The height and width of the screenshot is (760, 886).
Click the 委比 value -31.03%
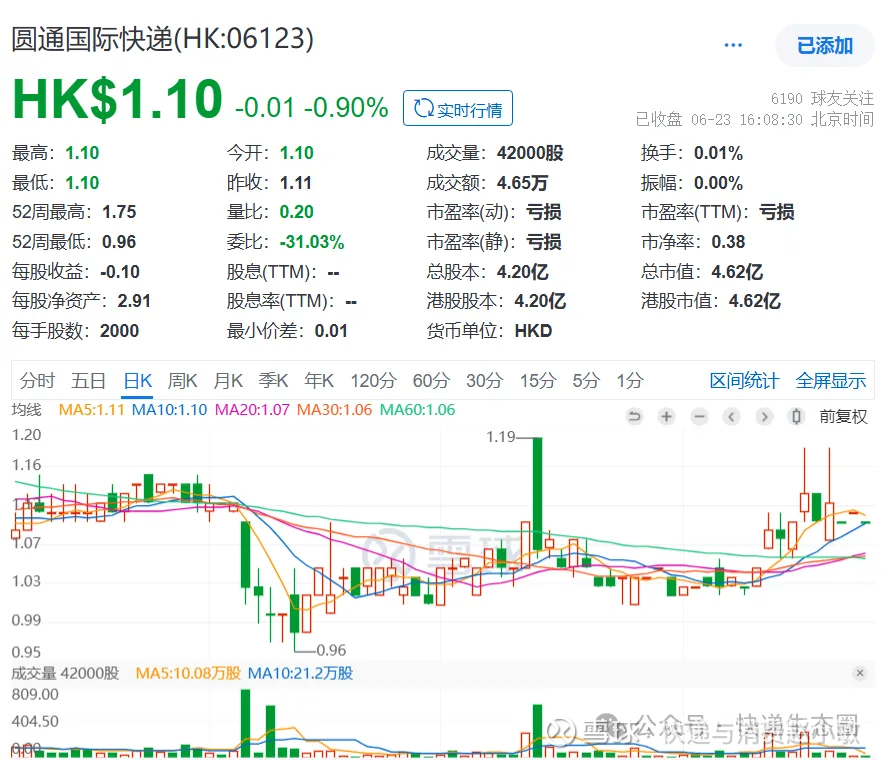click(312, 242)
